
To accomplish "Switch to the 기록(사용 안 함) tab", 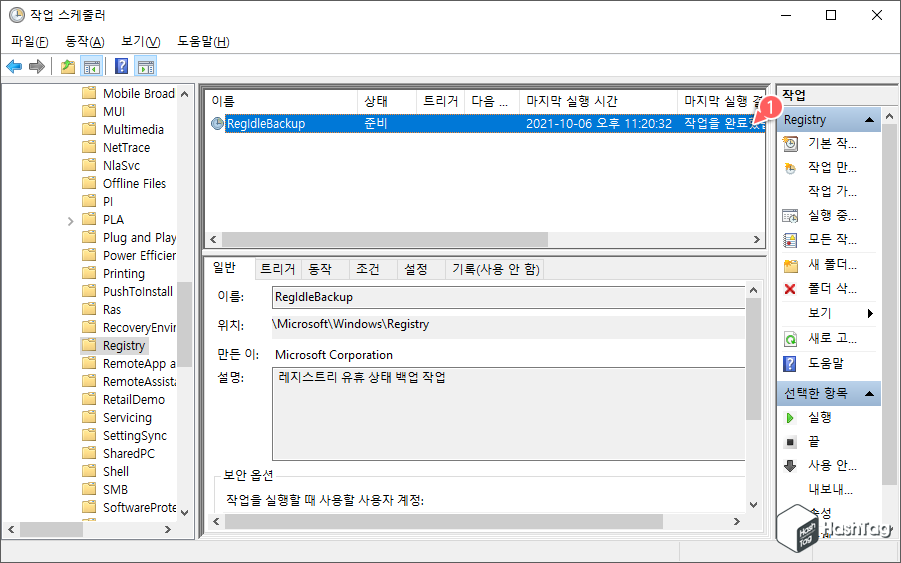I will click(495, 269).
